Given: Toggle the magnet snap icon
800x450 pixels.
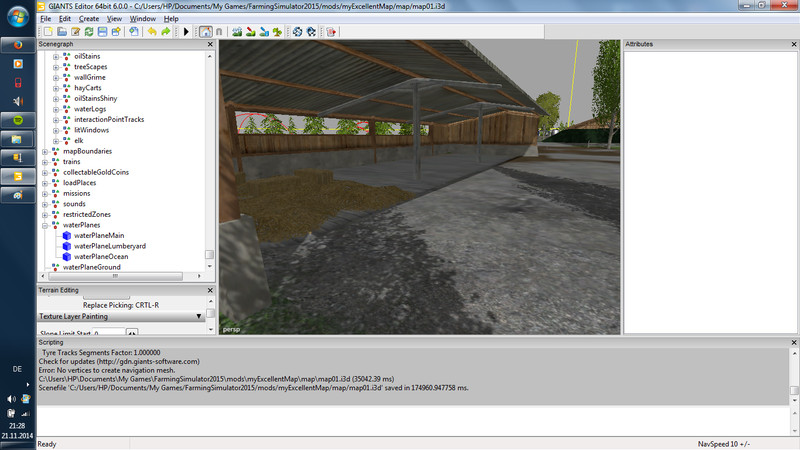Looking at the screenshot, I should [219, 32].
